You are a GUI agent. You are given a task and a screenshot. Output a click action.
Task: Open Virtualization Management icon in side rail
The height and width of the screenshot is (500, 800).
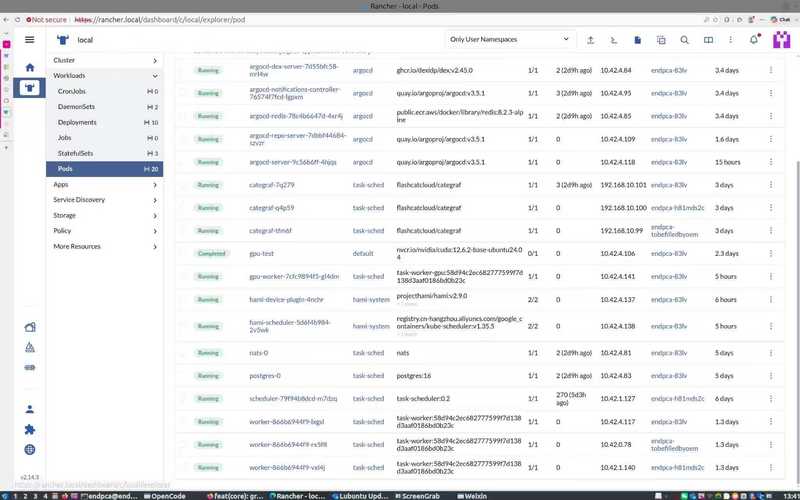coord(30,367)
